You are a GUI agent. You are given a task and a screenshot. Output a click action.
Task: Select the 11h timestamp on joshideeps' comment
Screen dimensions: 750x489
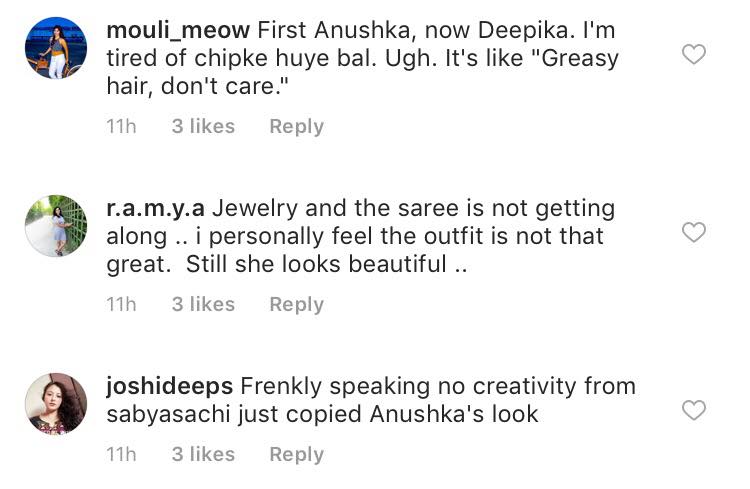[121, 455]
